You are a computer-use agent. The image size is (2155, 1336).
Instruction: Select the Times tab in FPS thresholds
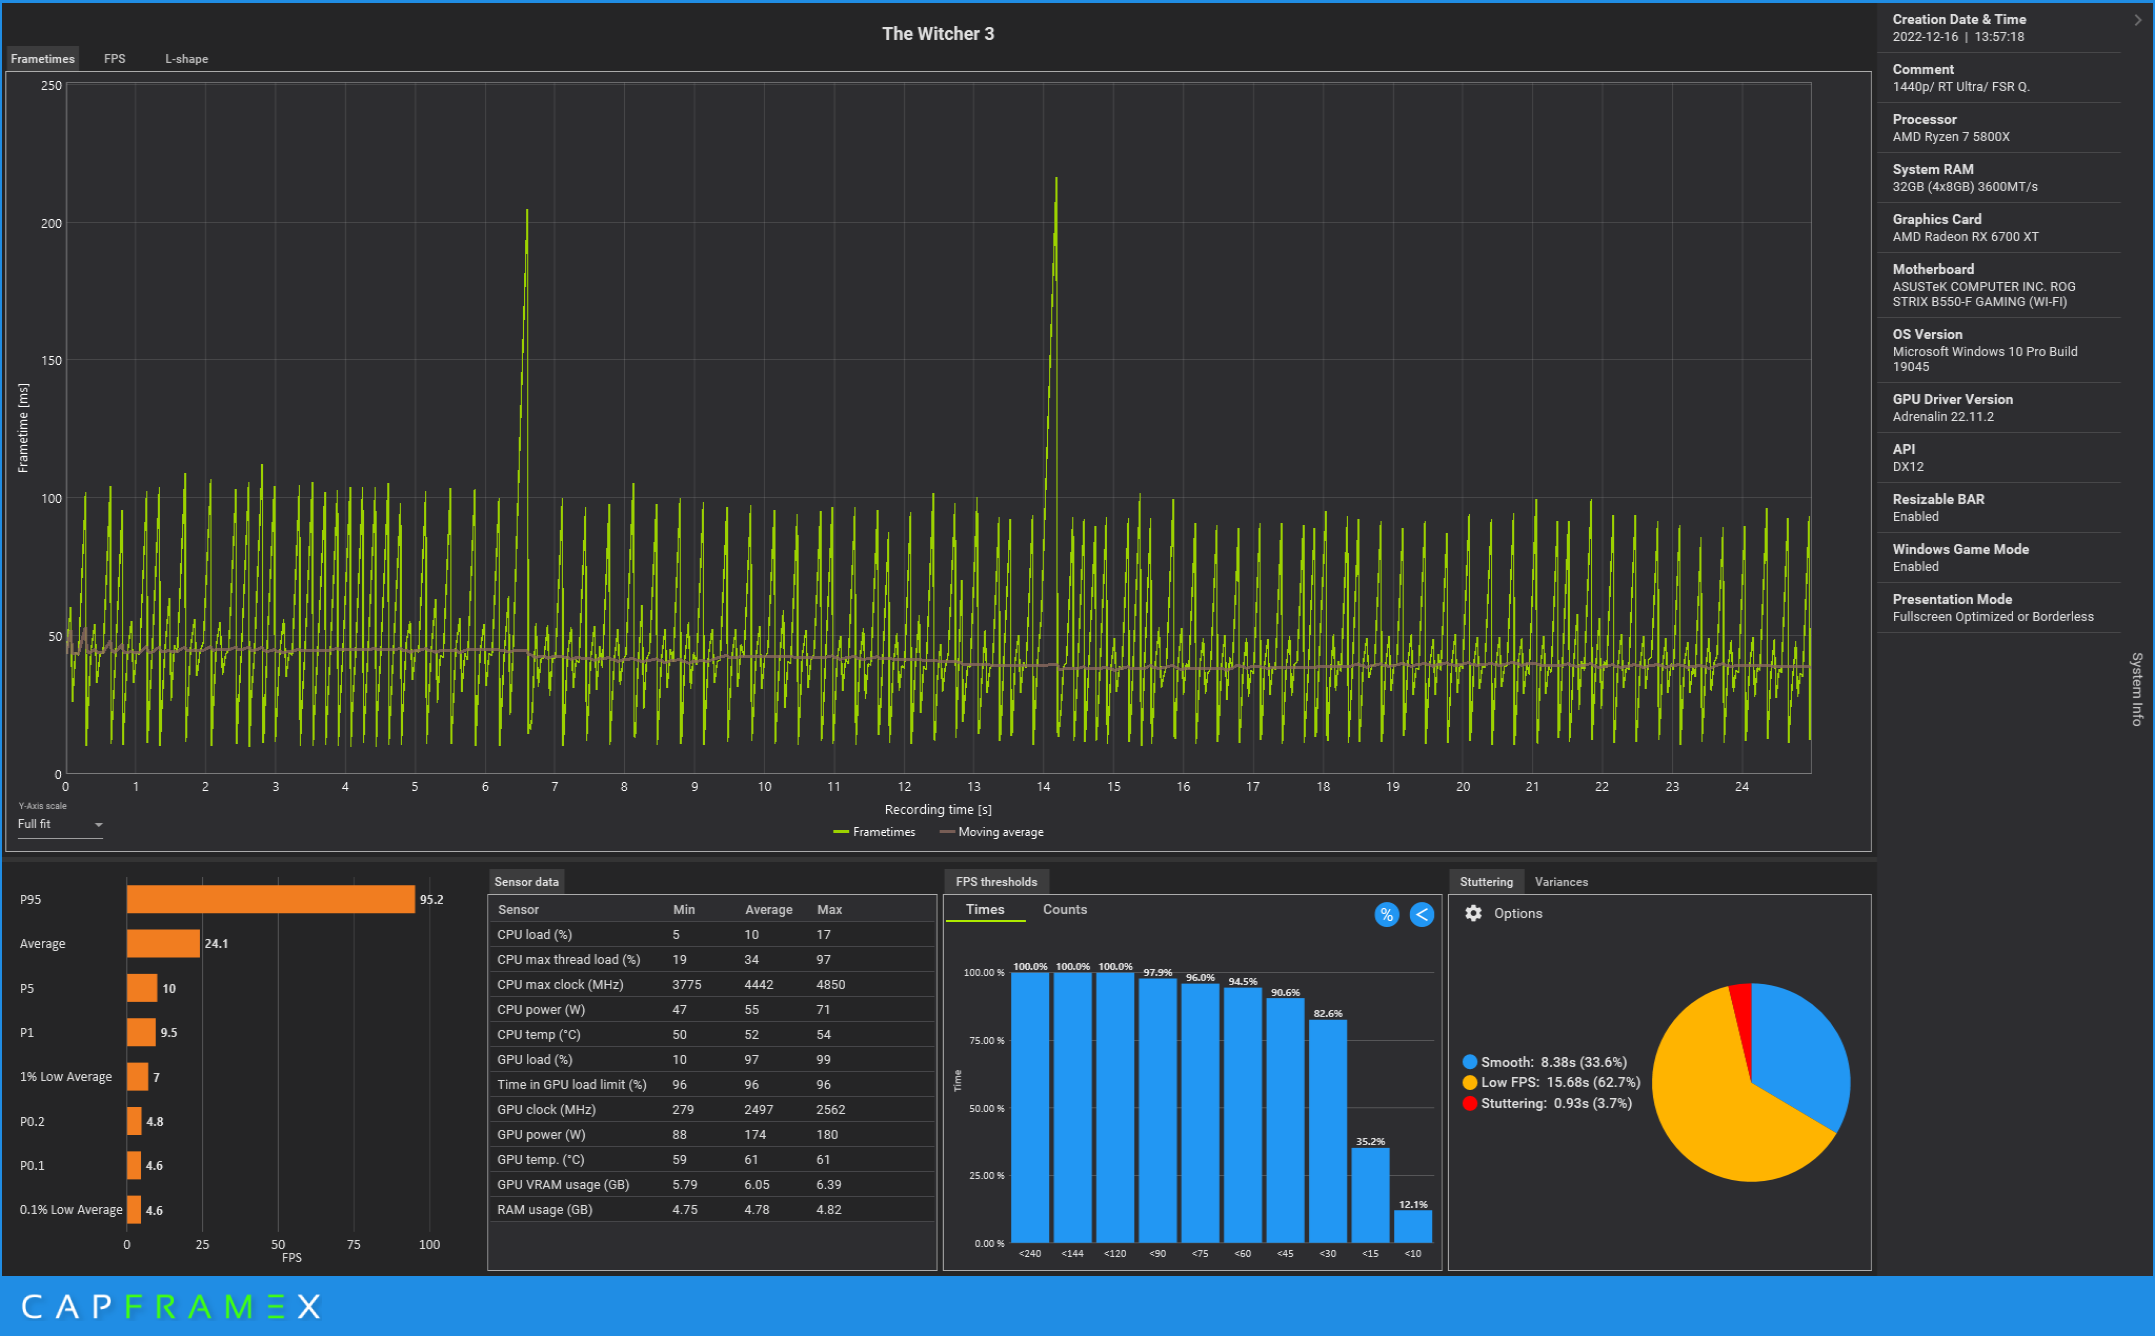click(x=984, y=909)
